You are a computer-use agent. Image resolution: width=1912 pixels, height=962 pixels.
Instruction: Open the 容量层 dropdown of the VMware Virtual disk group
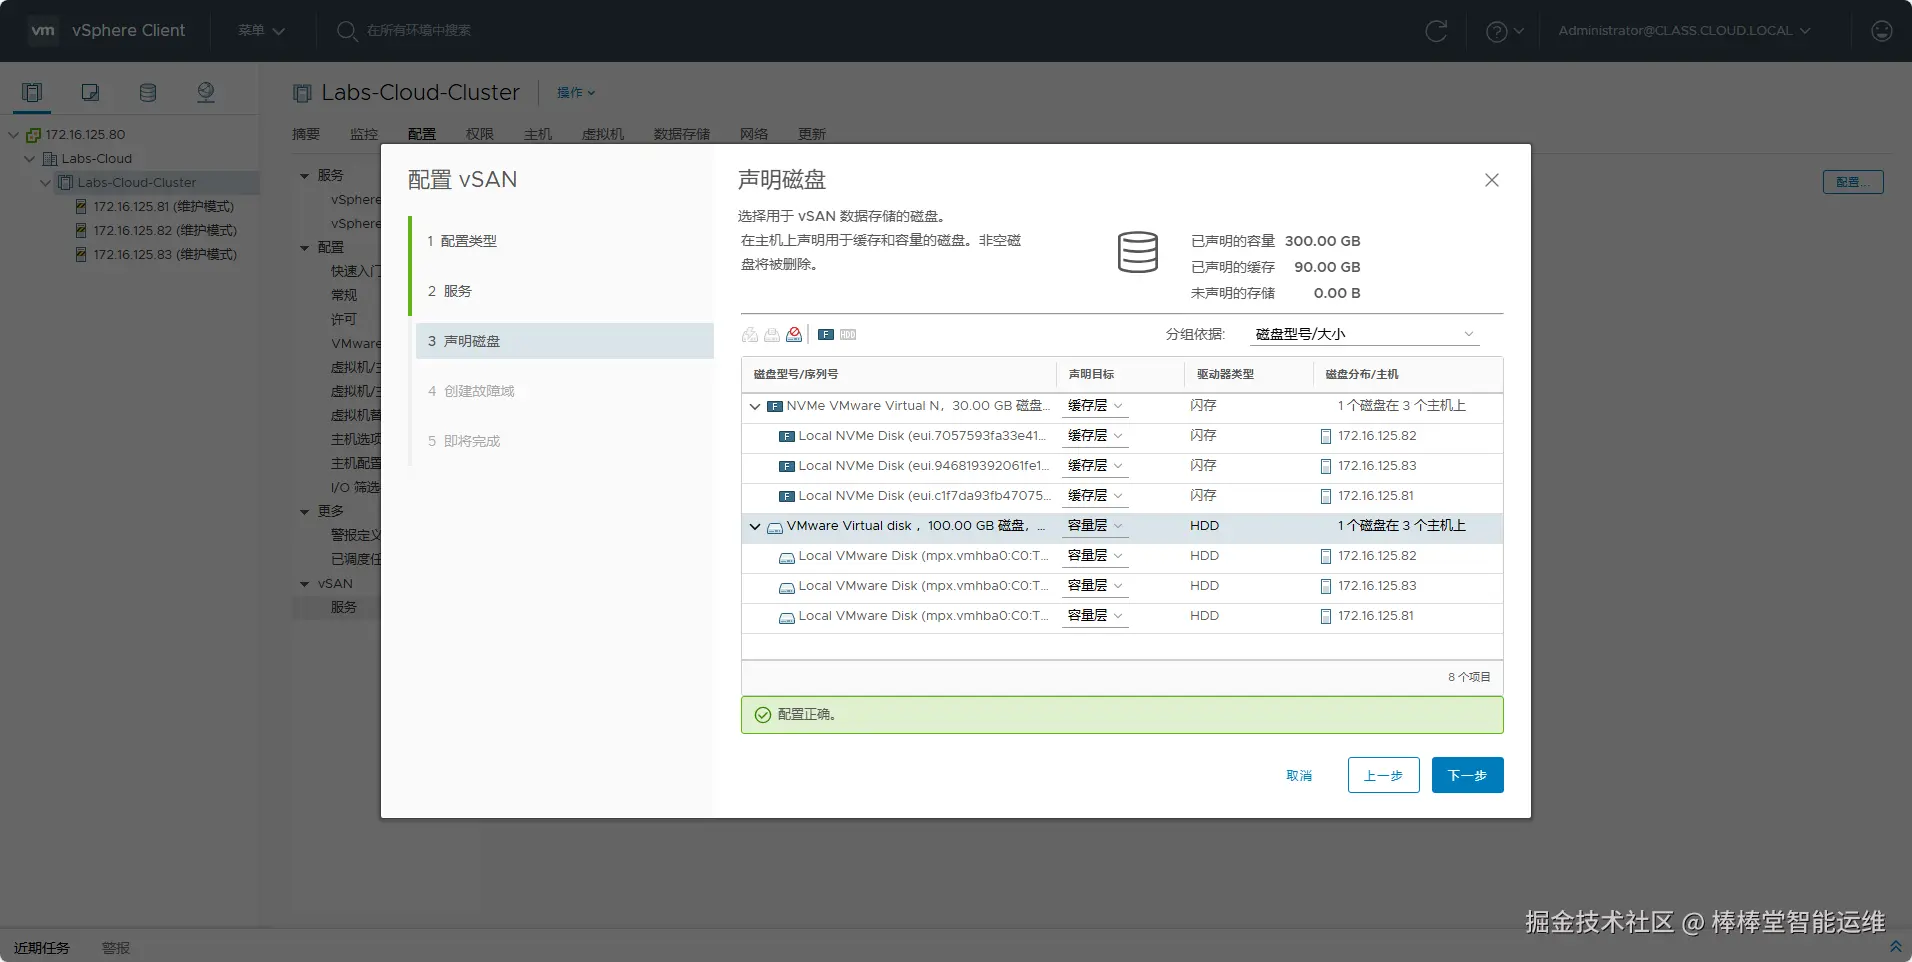(1095, 526)
